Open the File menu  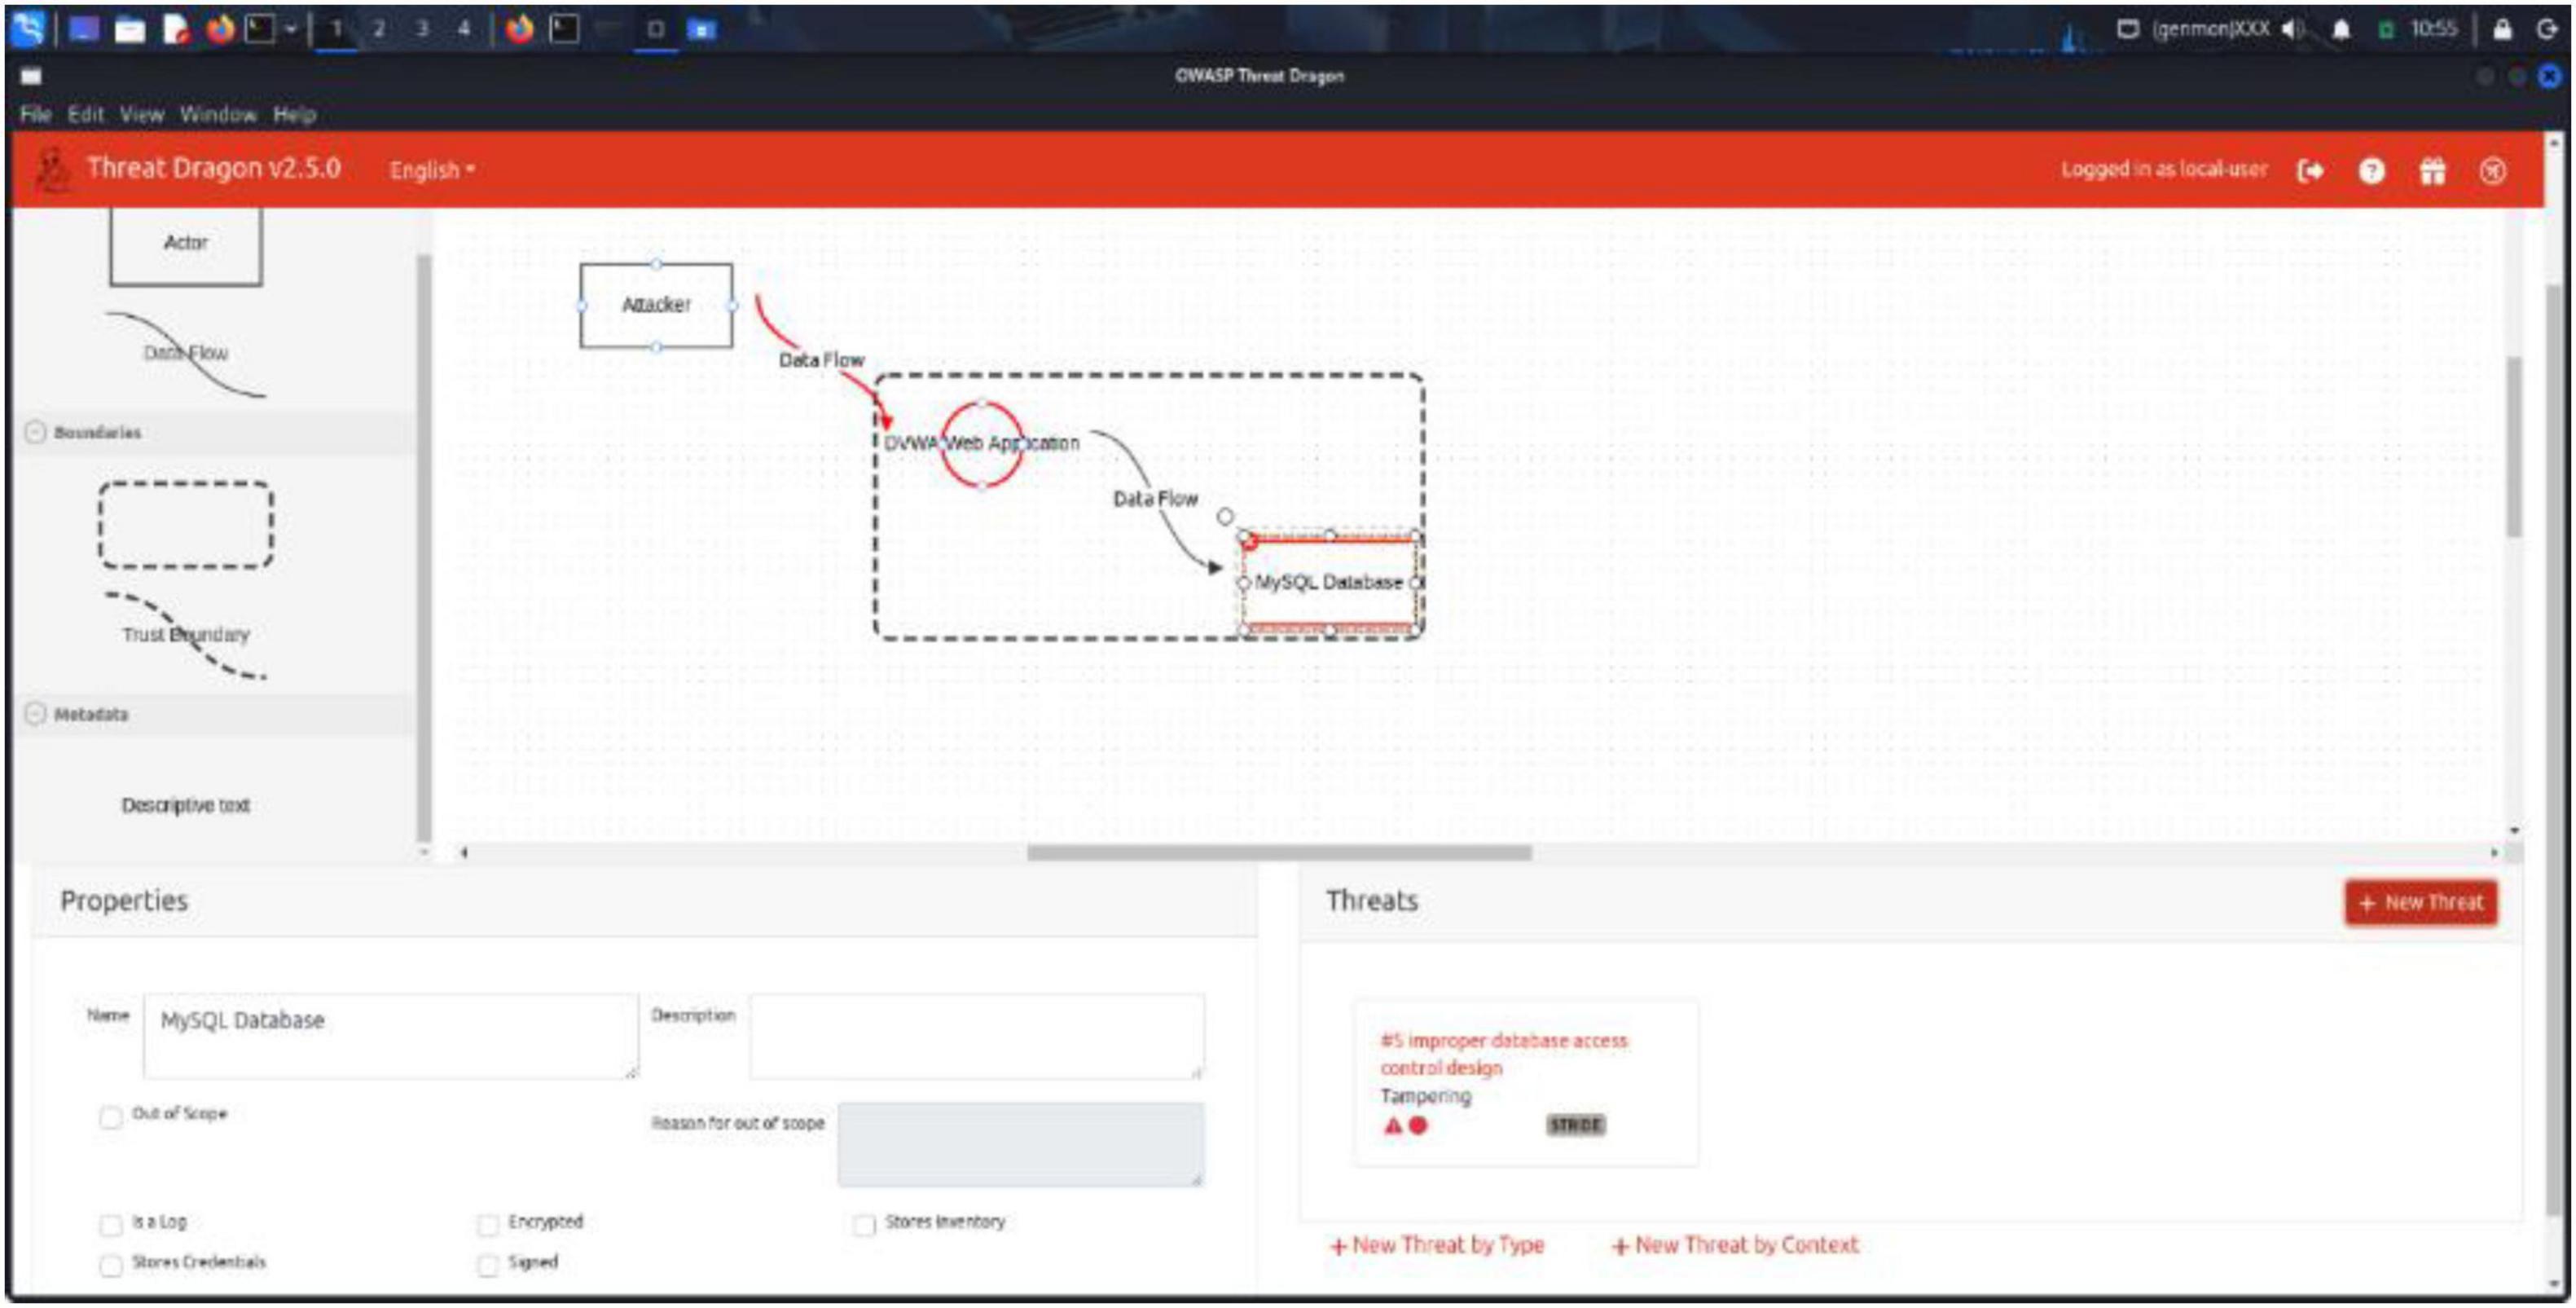[x=35, y=114]
